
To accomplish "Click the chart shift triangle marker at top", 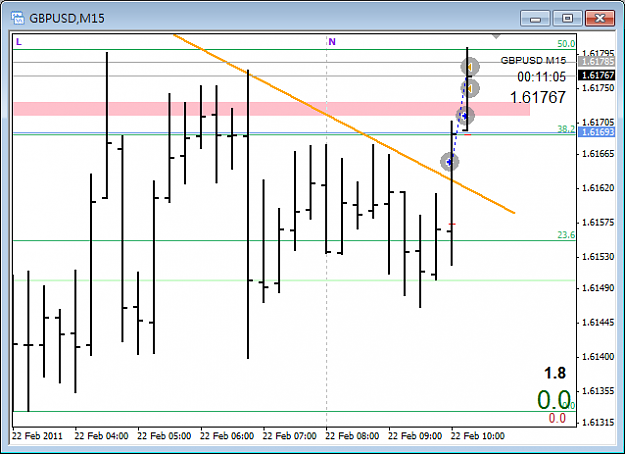I will click(x=496, y=37).
